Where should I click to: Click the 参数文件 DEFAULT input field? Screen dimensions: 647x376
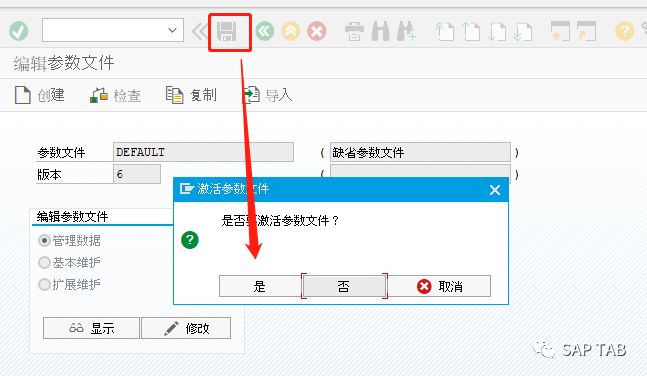203,152
